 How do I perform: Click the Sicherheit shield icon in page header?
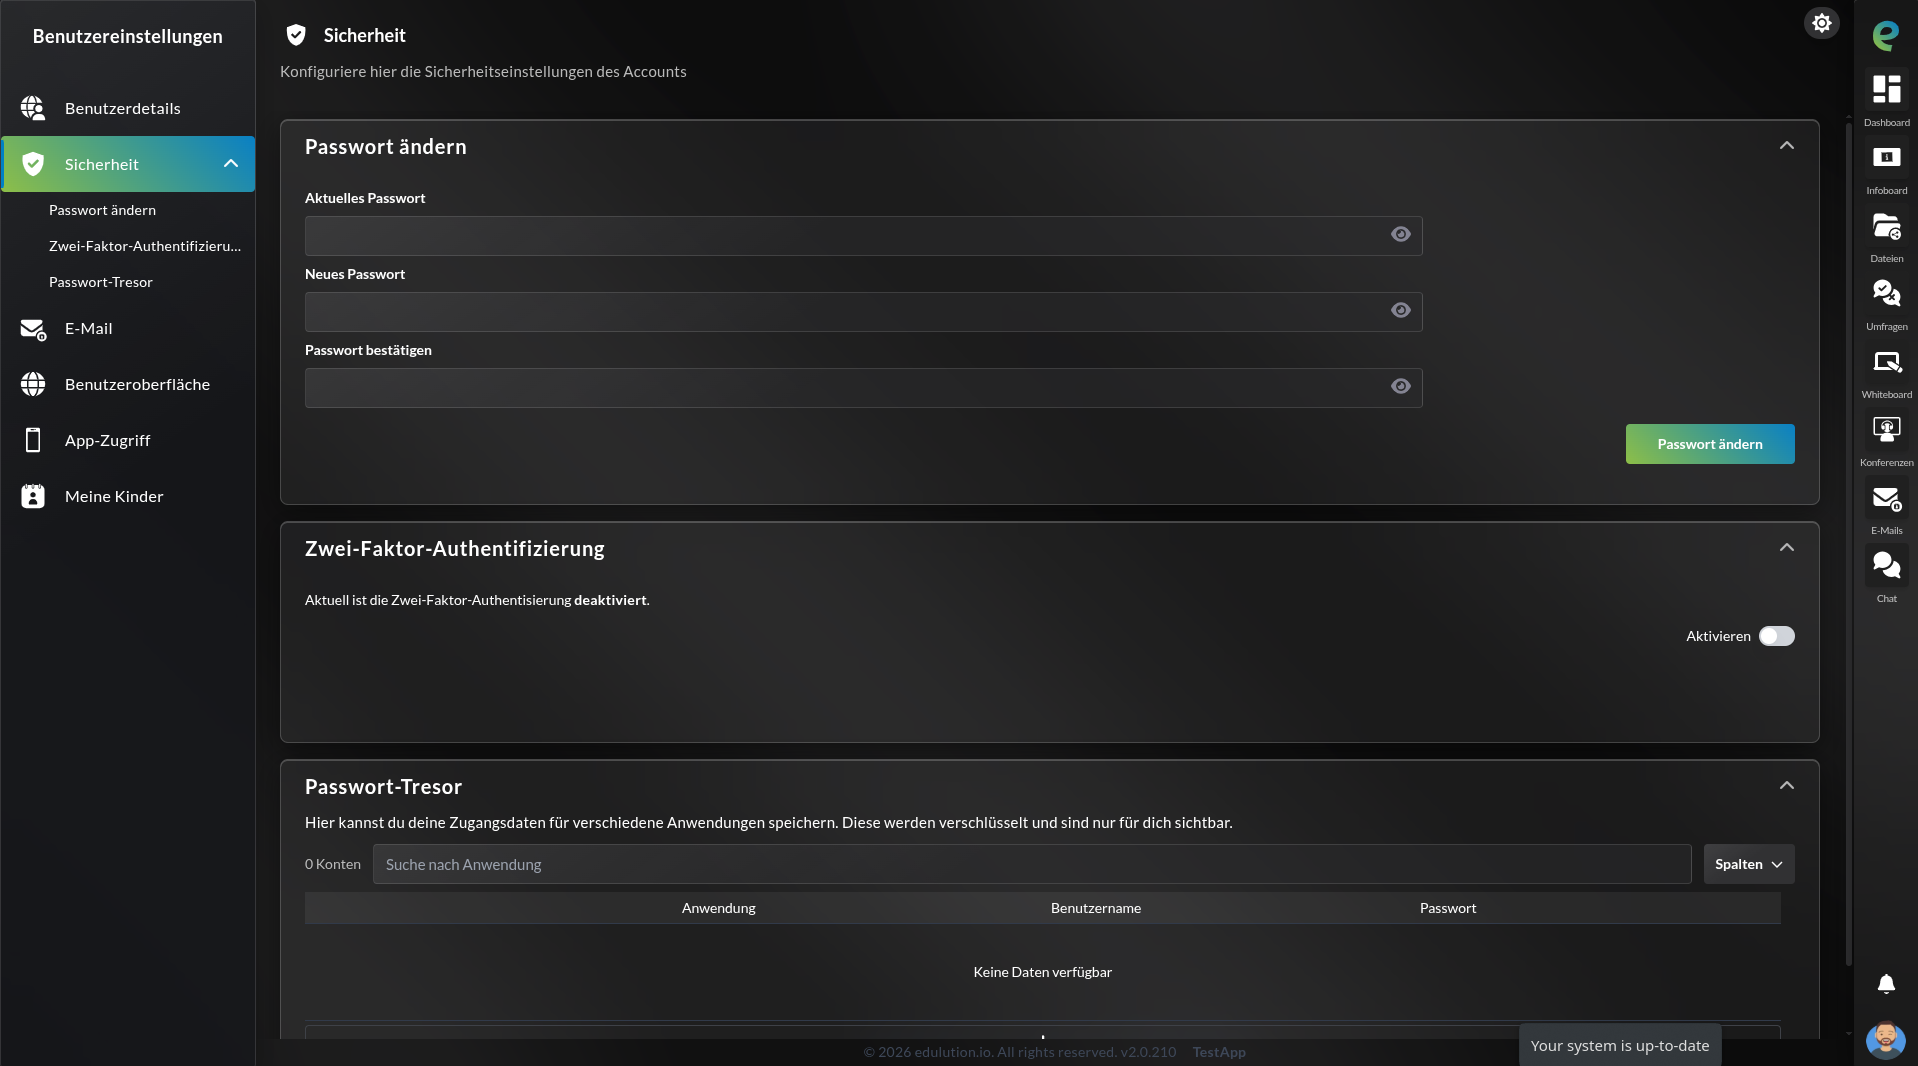click(296, 36)
